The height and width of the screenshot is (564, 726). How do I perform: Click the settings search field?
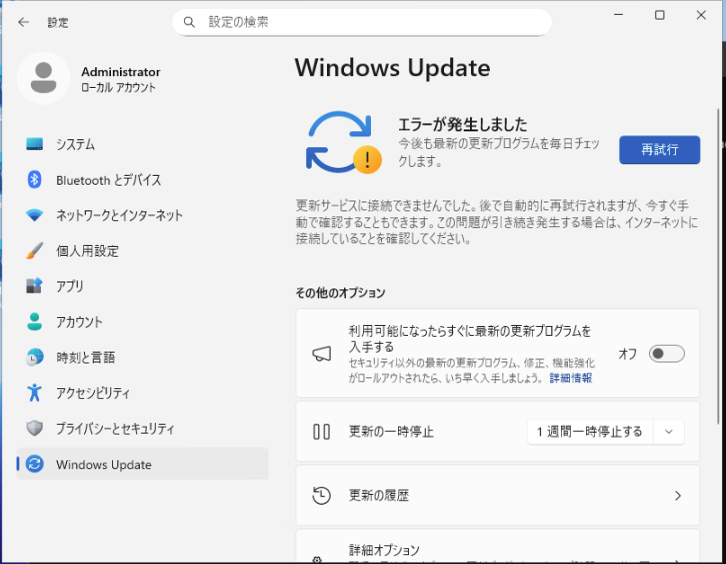370,21
